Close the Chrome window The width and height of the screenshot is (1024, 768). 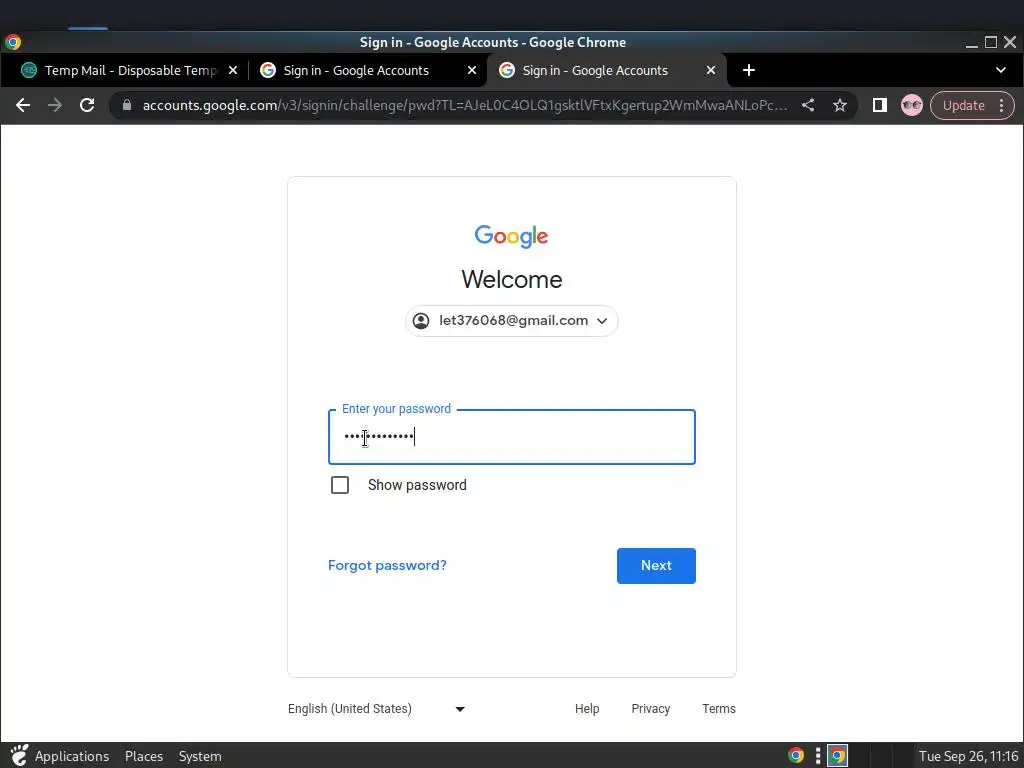(1010, 42)
